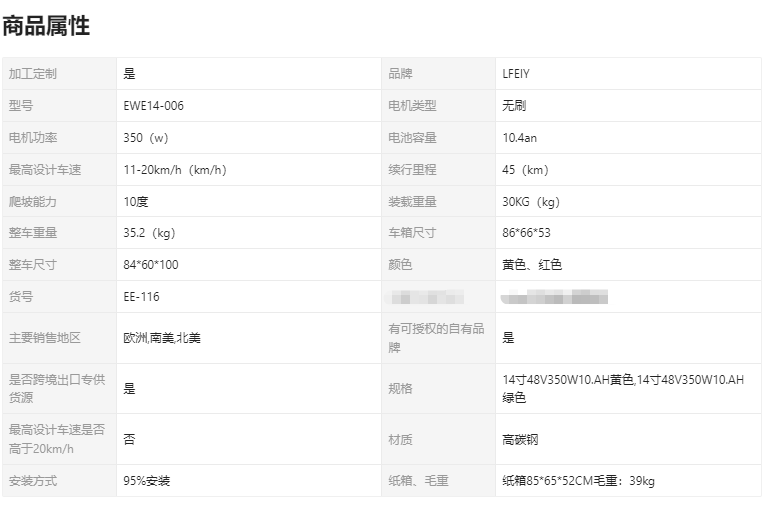
Task: Select the color value 黄色、红色
Action: point(532,265)
